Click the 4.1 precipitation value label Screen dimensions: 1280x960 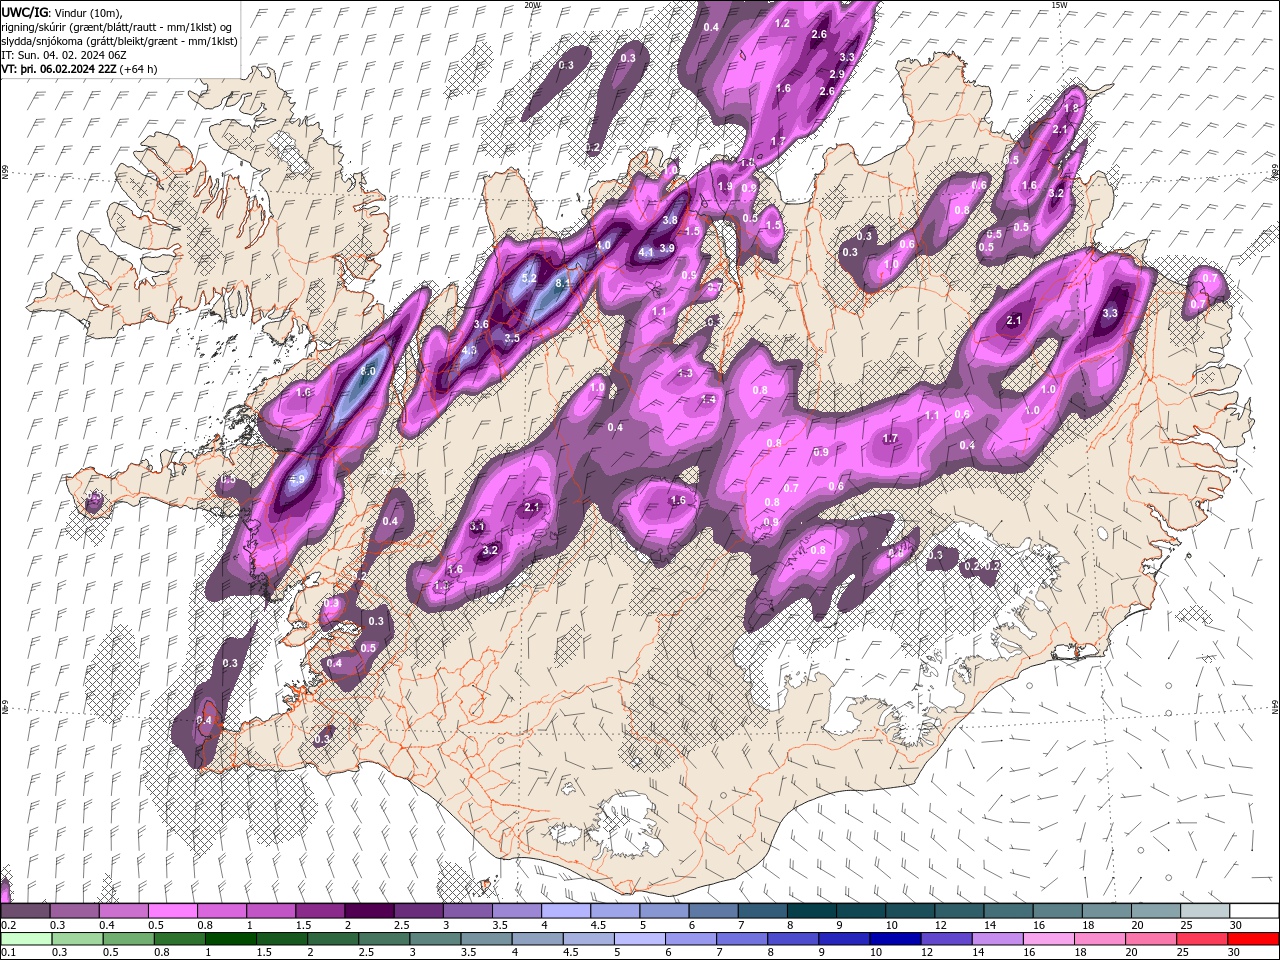646,253
